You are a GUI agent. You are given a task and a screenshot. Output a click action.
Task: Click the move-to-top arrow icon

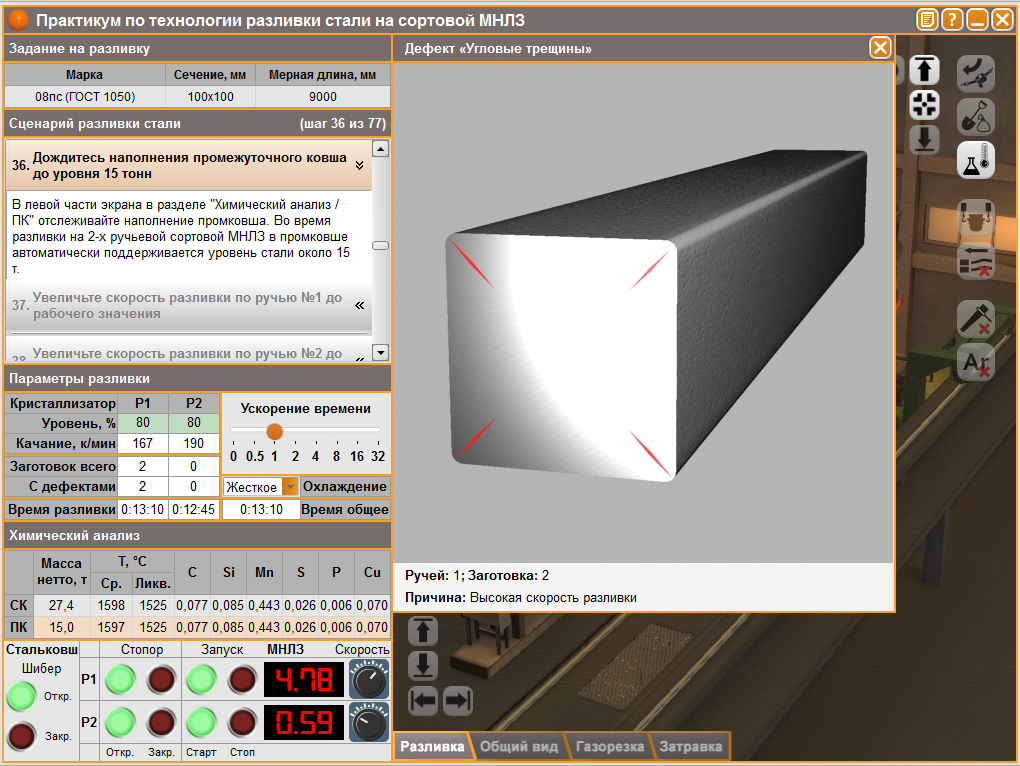[x=924, y=70]
